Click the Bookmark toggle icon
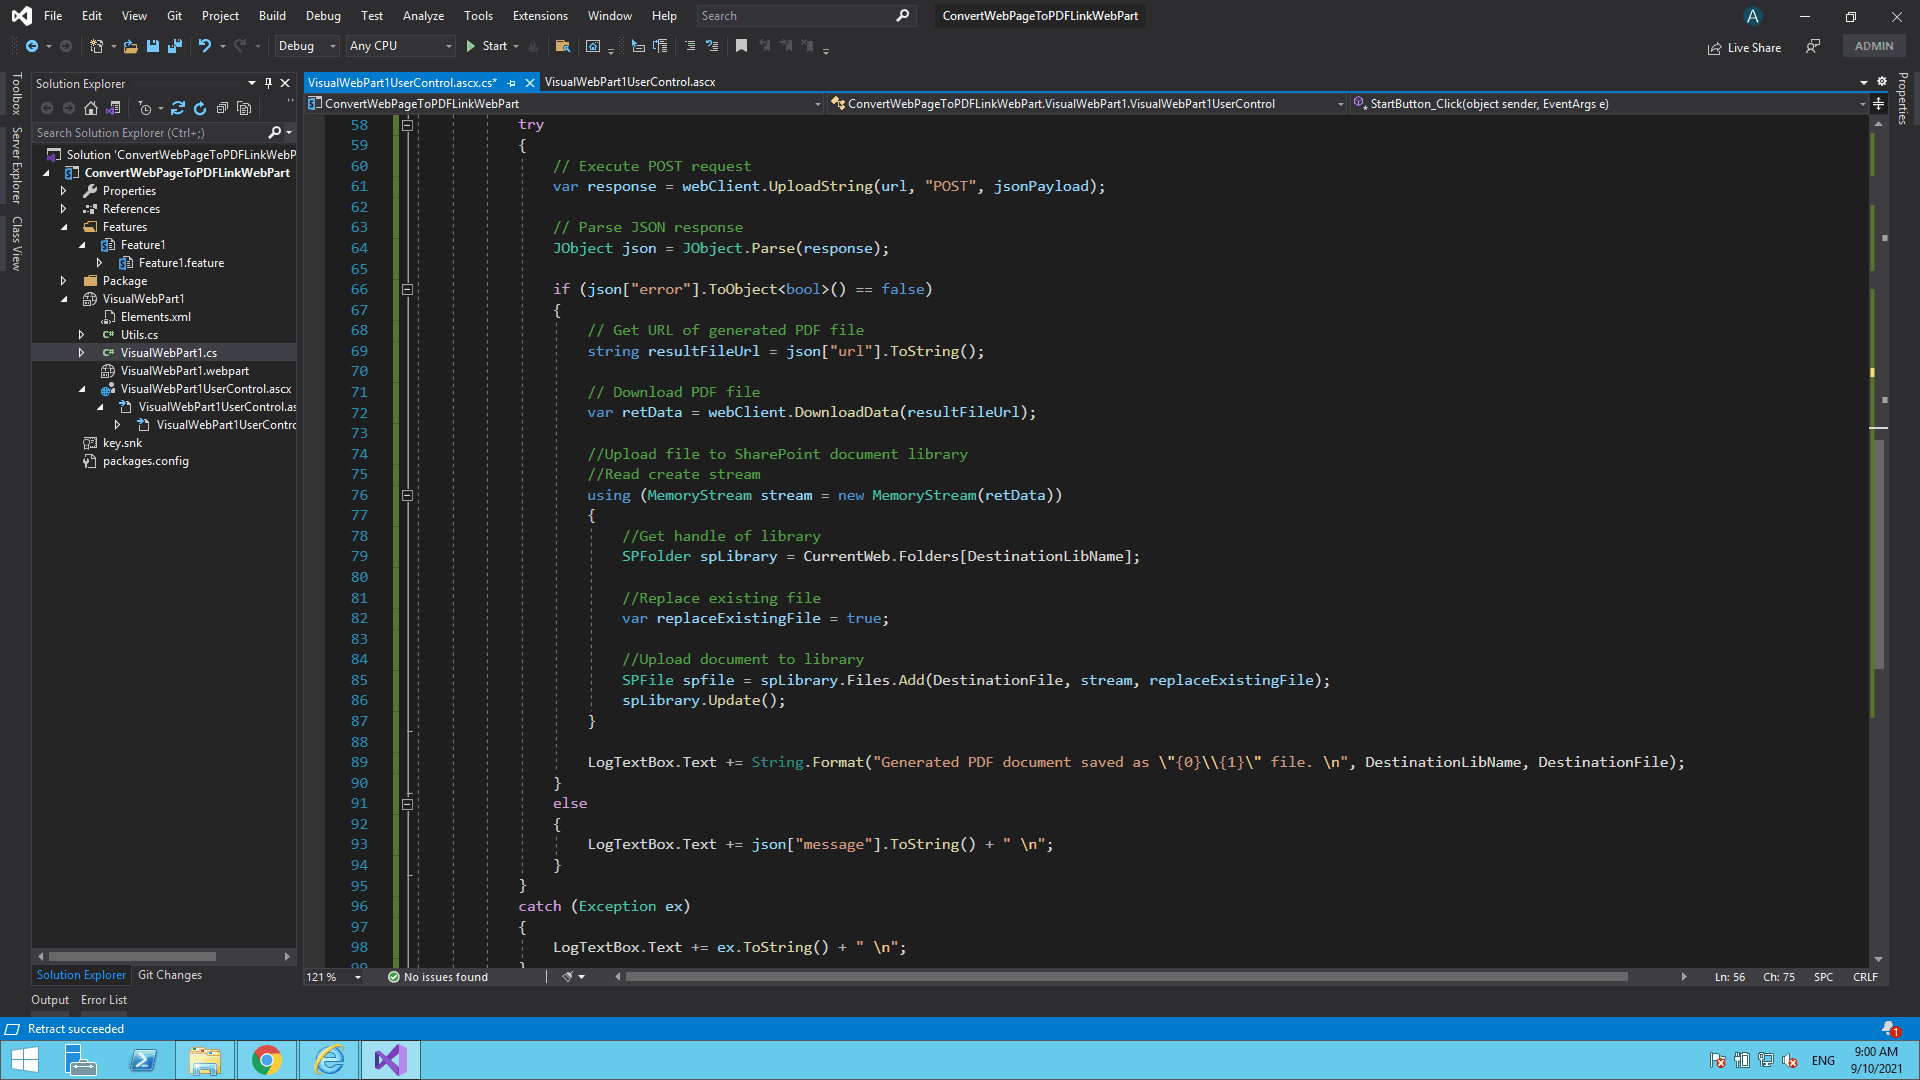Screen dimensions: 1920x1080 [741, 46]
